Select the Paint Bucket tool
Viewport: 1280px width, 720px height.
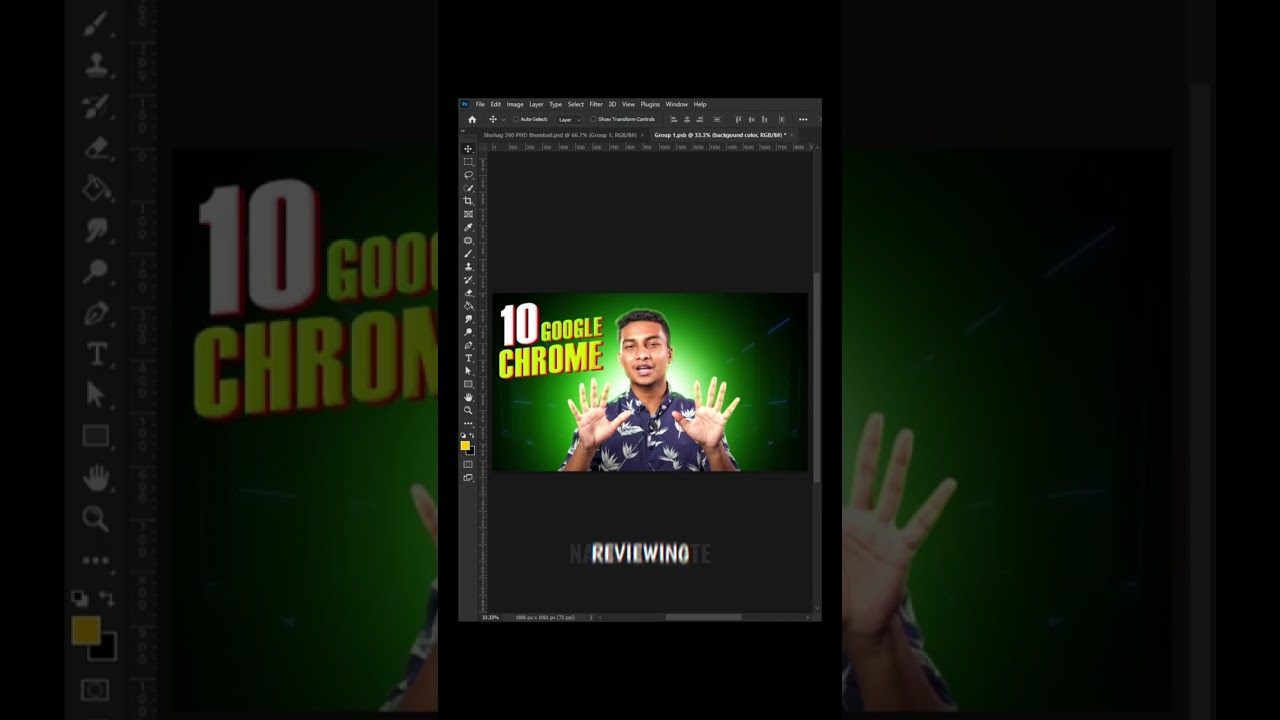click(467, 305)
